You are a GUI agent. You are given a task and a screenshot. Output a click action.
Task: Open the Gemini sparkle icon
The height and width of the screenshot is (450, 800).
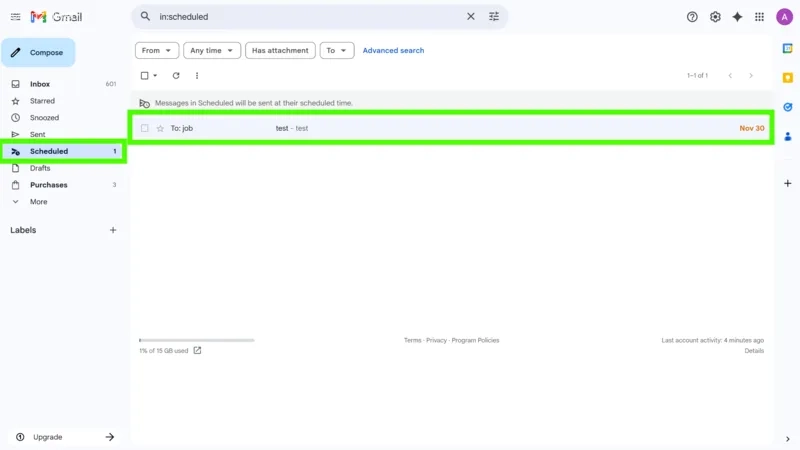point(737,17)
